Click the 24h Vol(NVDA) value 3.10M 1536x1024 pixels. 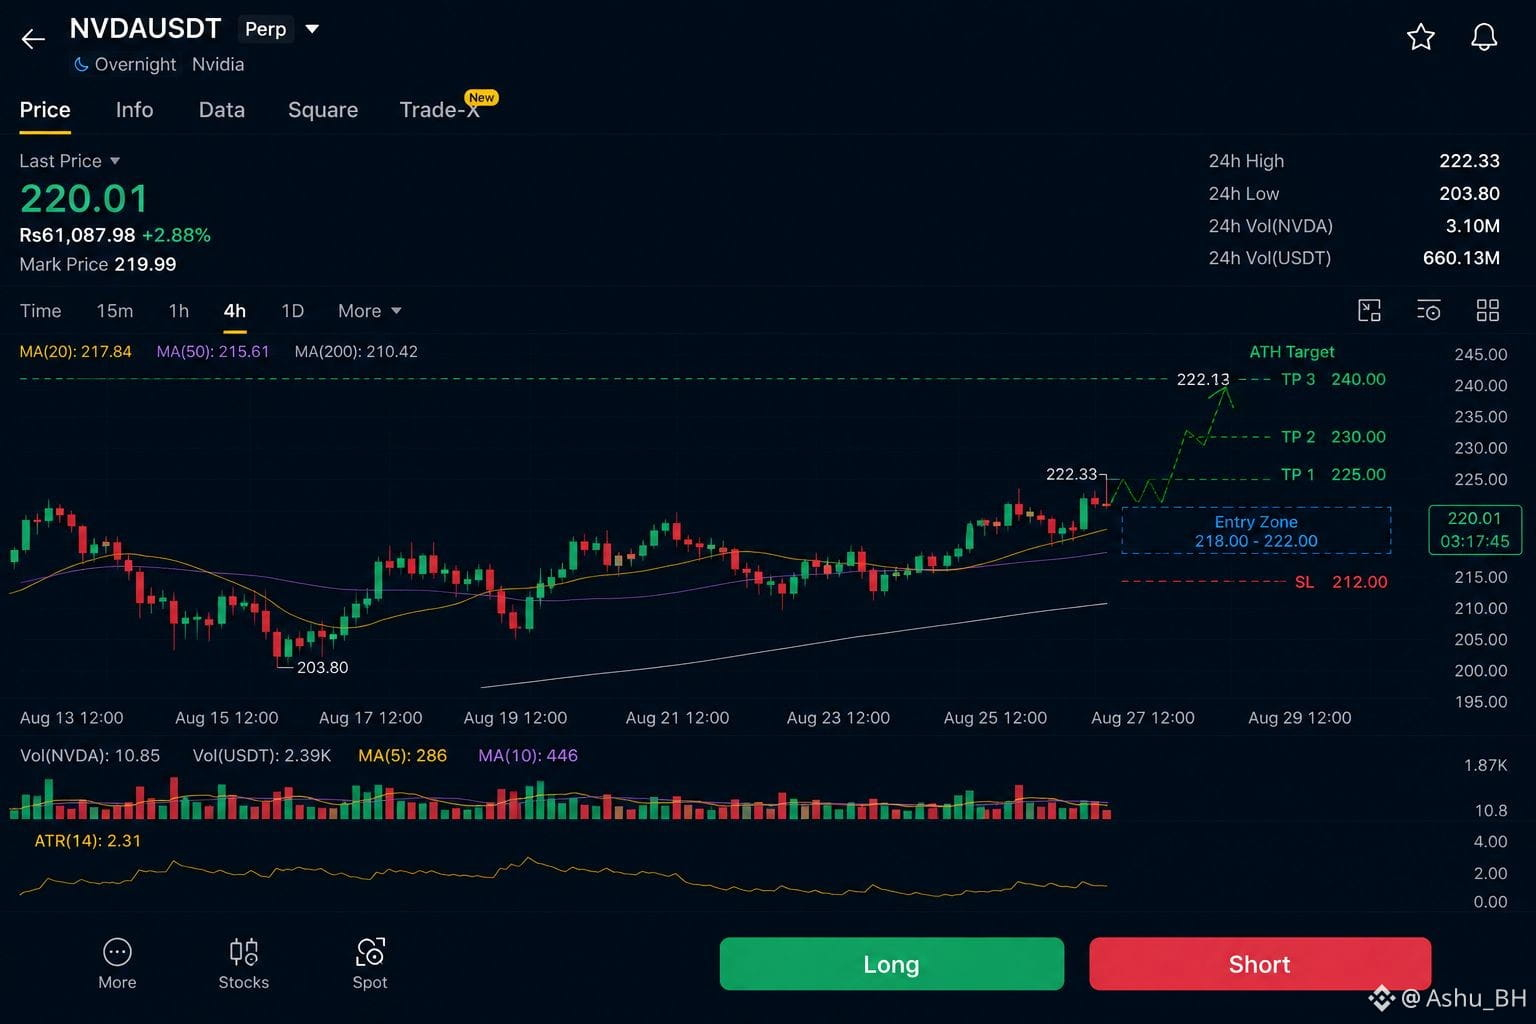coord(1473,226)
